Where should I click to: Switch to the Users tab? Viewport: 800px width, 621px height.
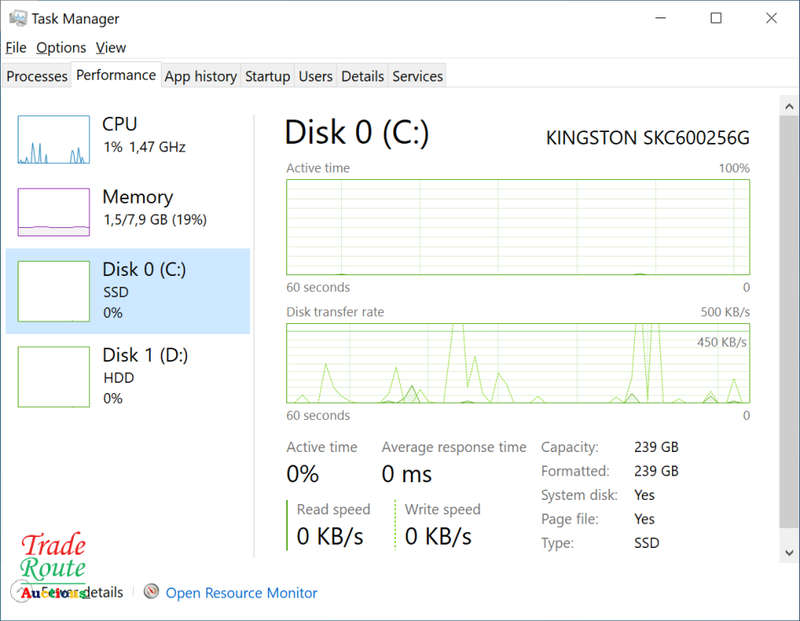pyautogui.click(x=315, y=76)
